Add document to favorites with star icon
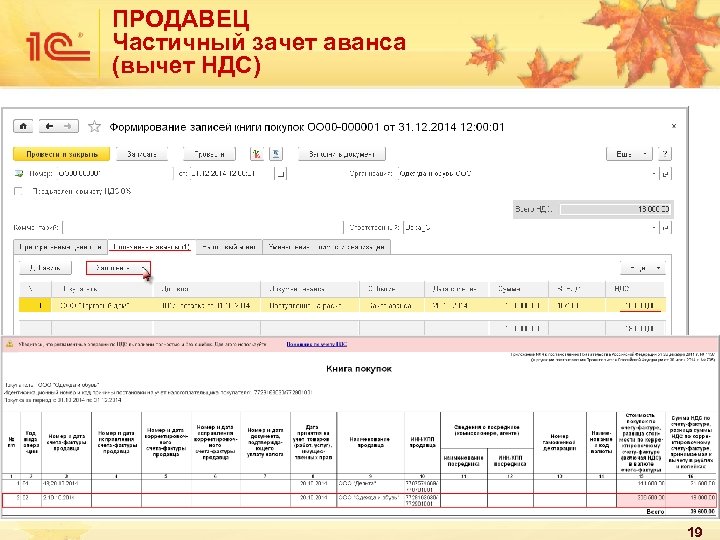 (x=95, y=126)
